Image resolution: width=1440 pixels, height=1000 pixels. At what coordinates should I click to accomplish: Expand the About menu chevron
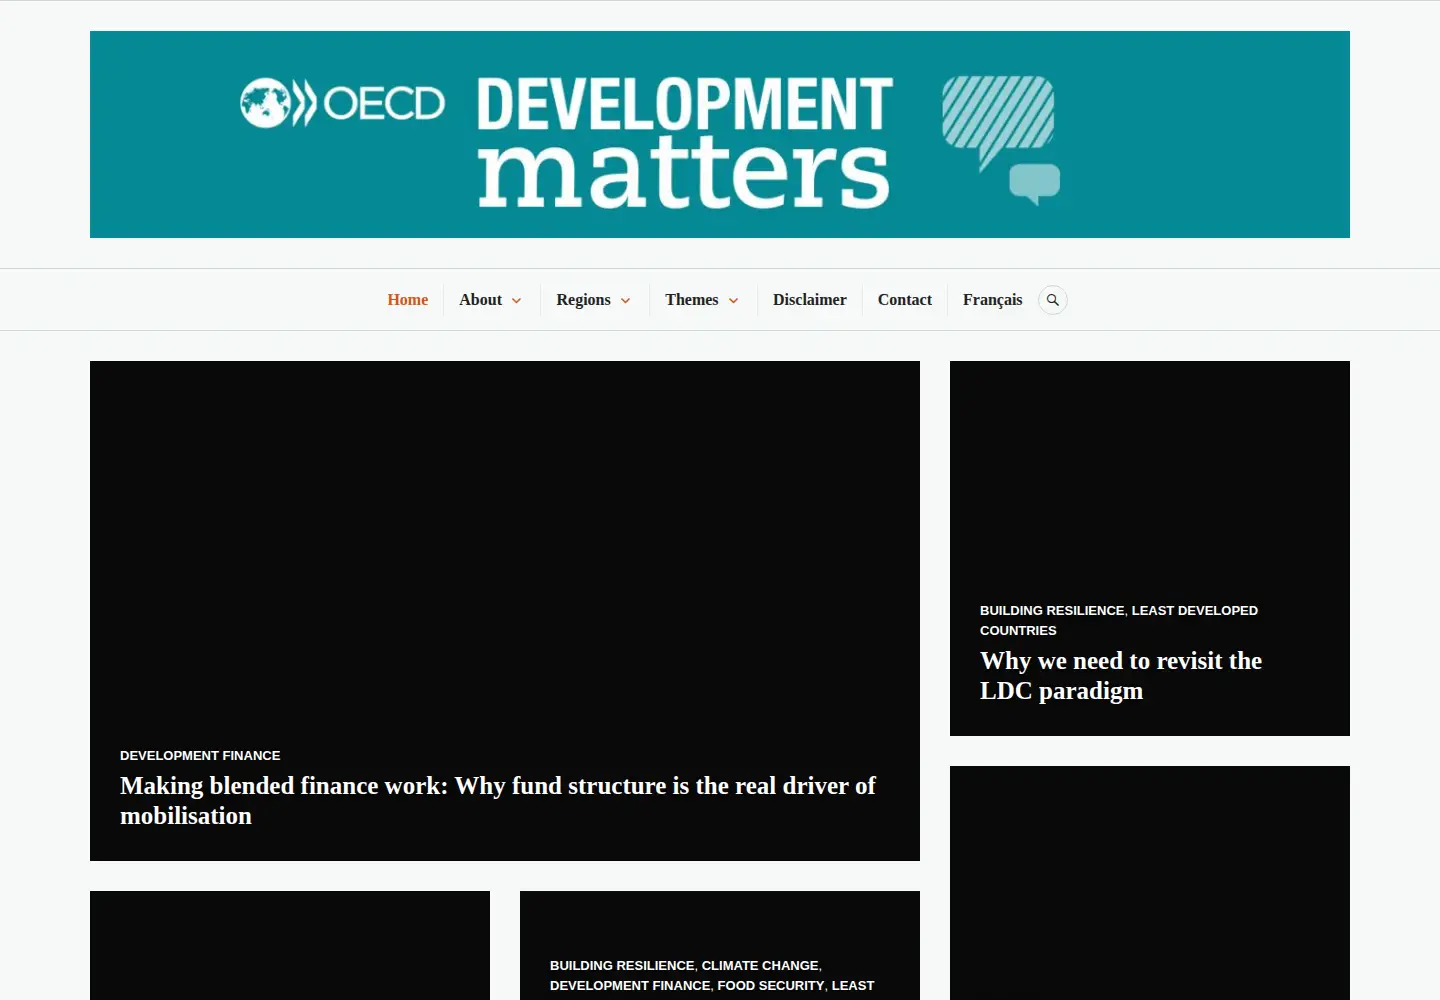pyautogui.click(x=517, y=300)
